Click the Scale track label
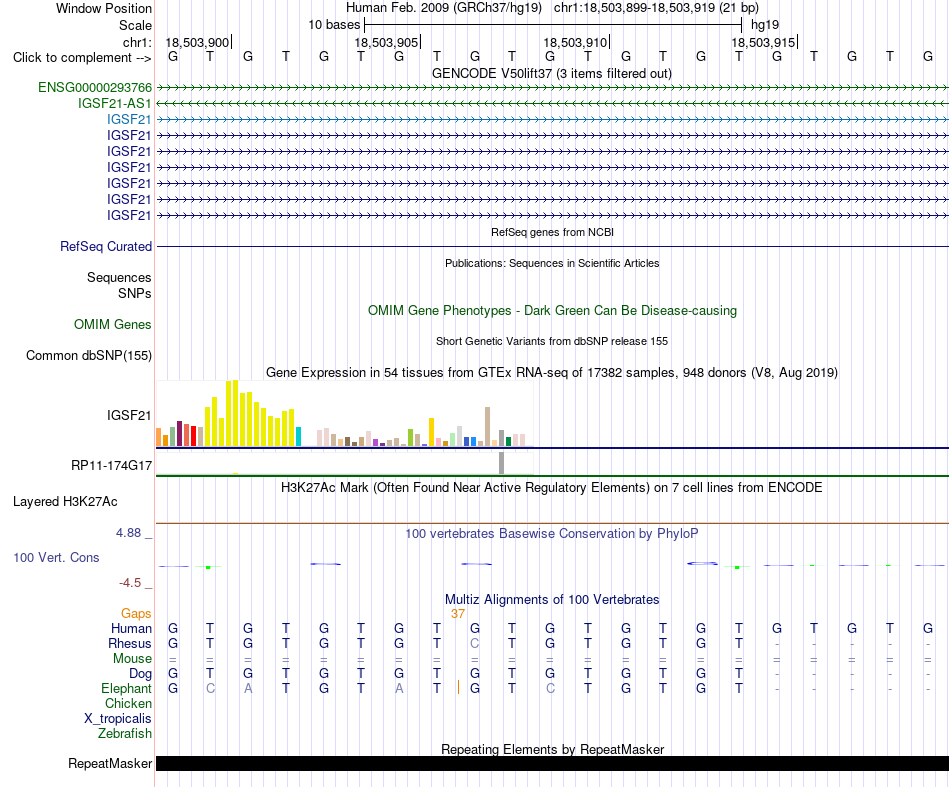Viewport: 950px width, 787px height. click(x=135, y=25)
